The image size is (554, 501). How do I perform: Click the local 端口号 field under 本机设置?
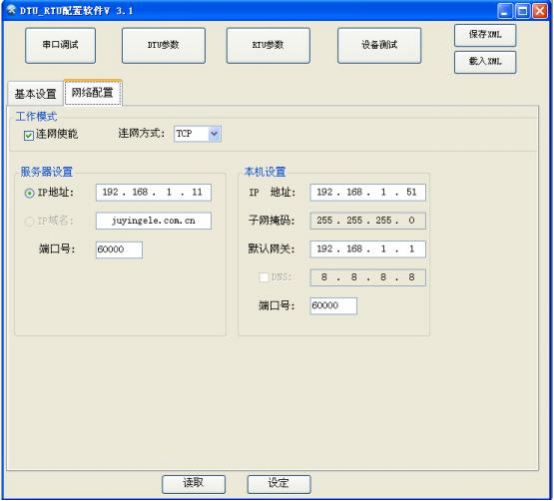point(334,306)
